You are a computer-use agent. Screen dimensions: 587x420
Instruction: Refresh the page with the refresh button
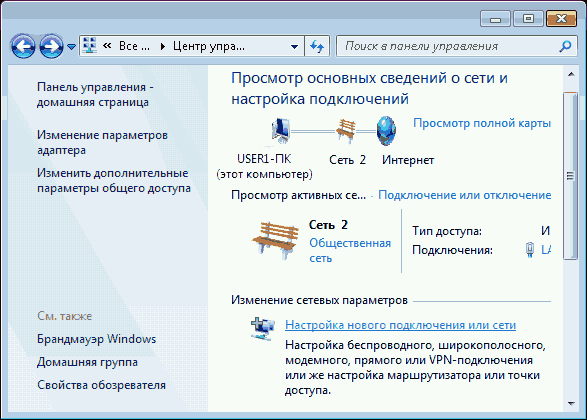point(317,46)
